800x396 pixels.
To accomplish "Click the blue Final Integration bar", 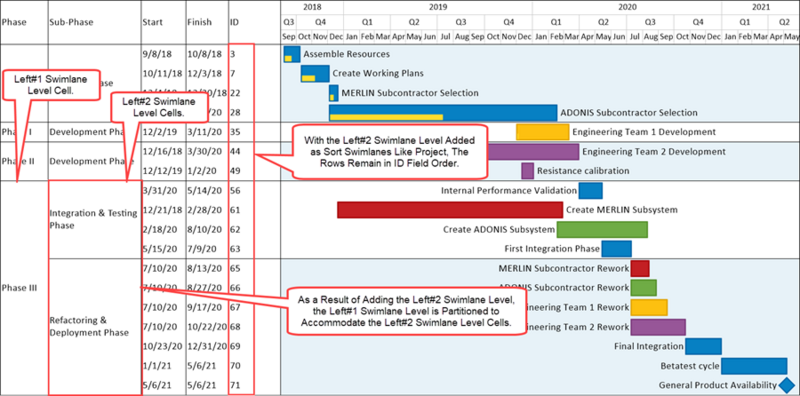I will click(x=703, y=346).
